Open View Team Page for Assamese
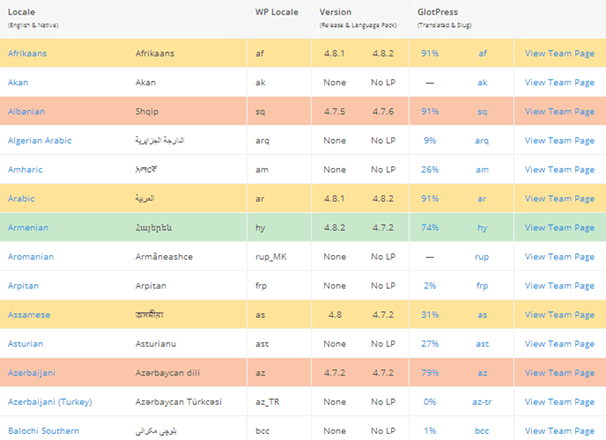The width and height of the screenshot is (606, 440). coord(560,314)
